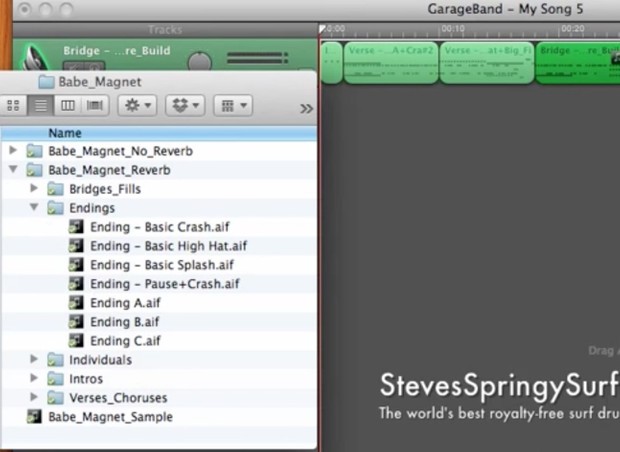Select the Bridges_Fills folder icon
The height and width of the screenshot is (452, 620).
click(55, 189)
